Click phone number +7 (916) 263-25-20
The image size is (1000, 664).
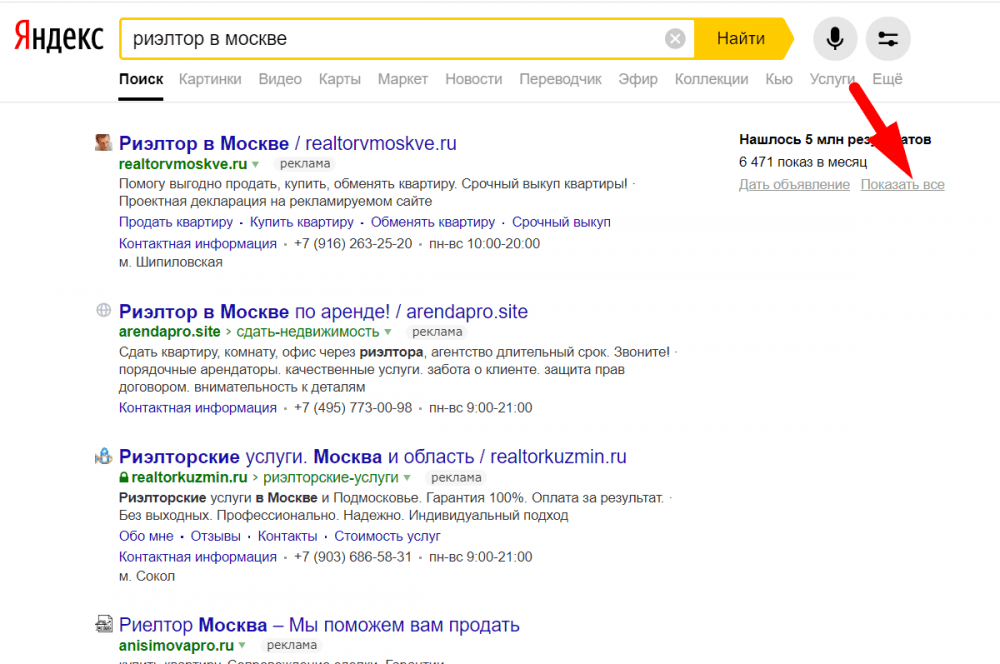click(x=353, y=244)
